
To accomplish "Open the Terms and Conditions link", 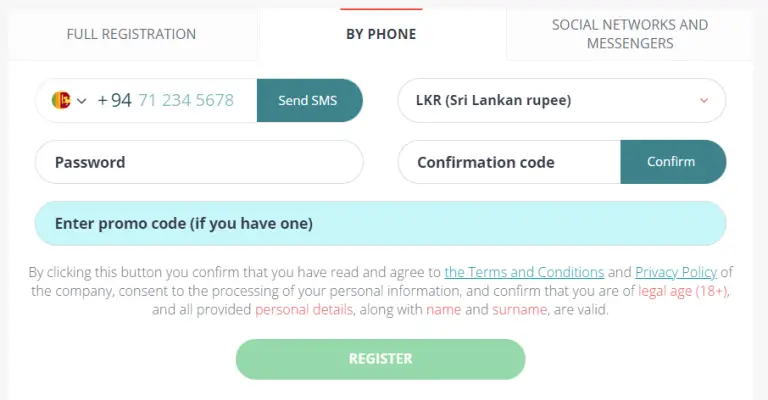I will point(524,272).
